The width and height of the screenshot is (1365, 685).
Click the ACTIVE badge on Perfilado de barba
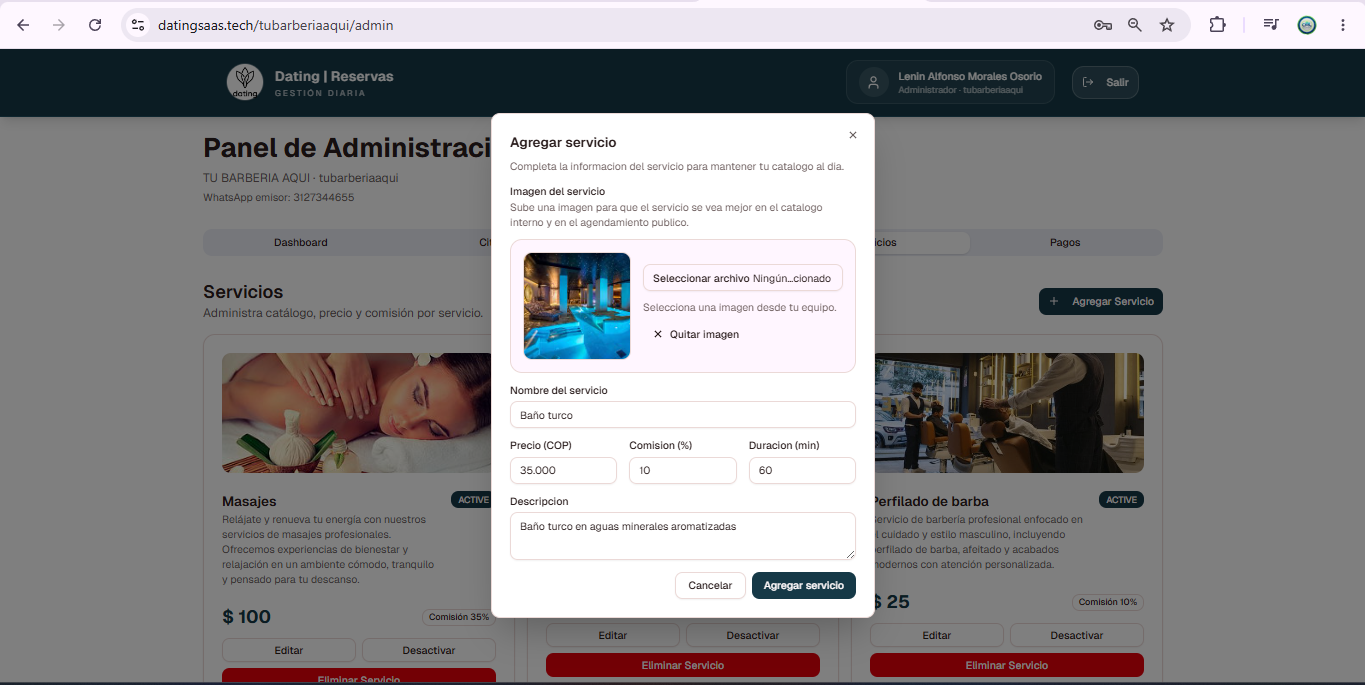[1121, 500]
